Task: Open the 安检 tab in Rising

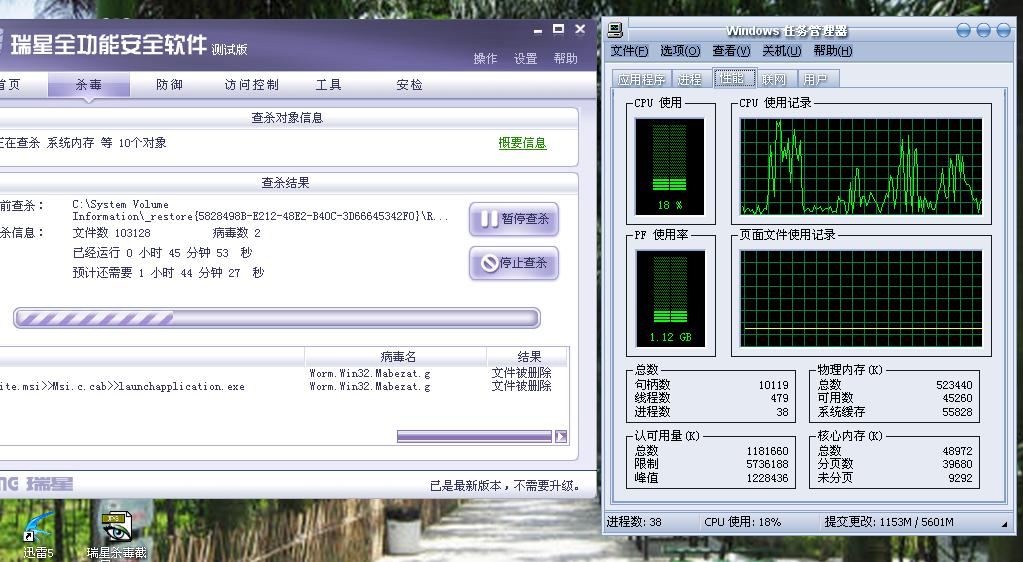Action: click(409, 85)
